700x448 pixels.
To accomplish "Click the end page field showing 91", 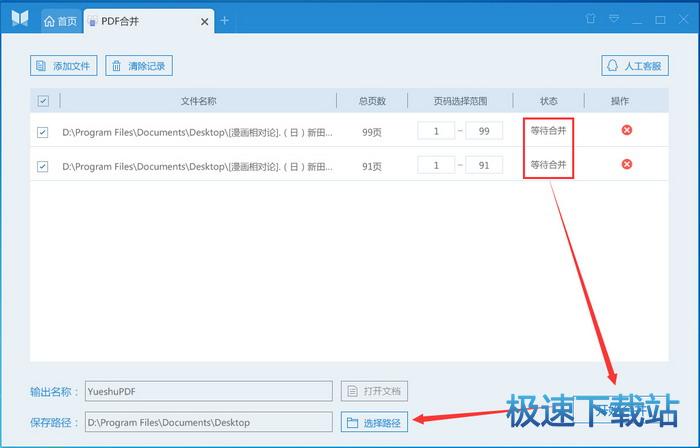I will (x=484, y=165).
